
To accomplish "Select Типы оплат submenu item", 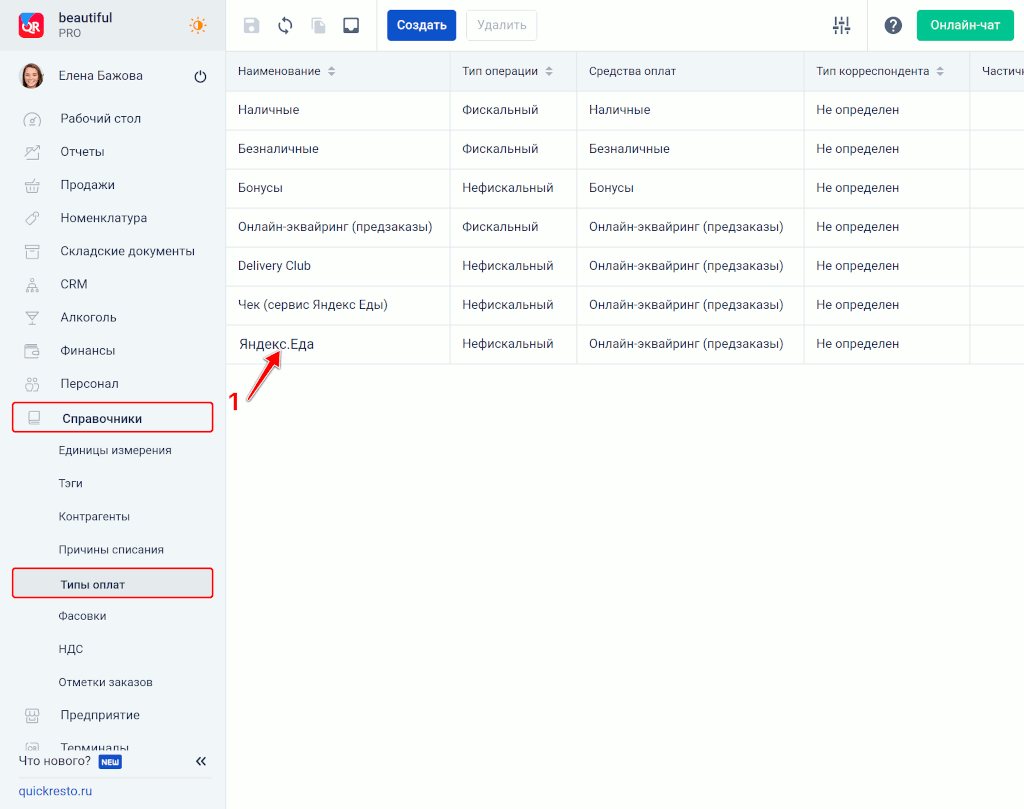I will [x=113, y=584].
